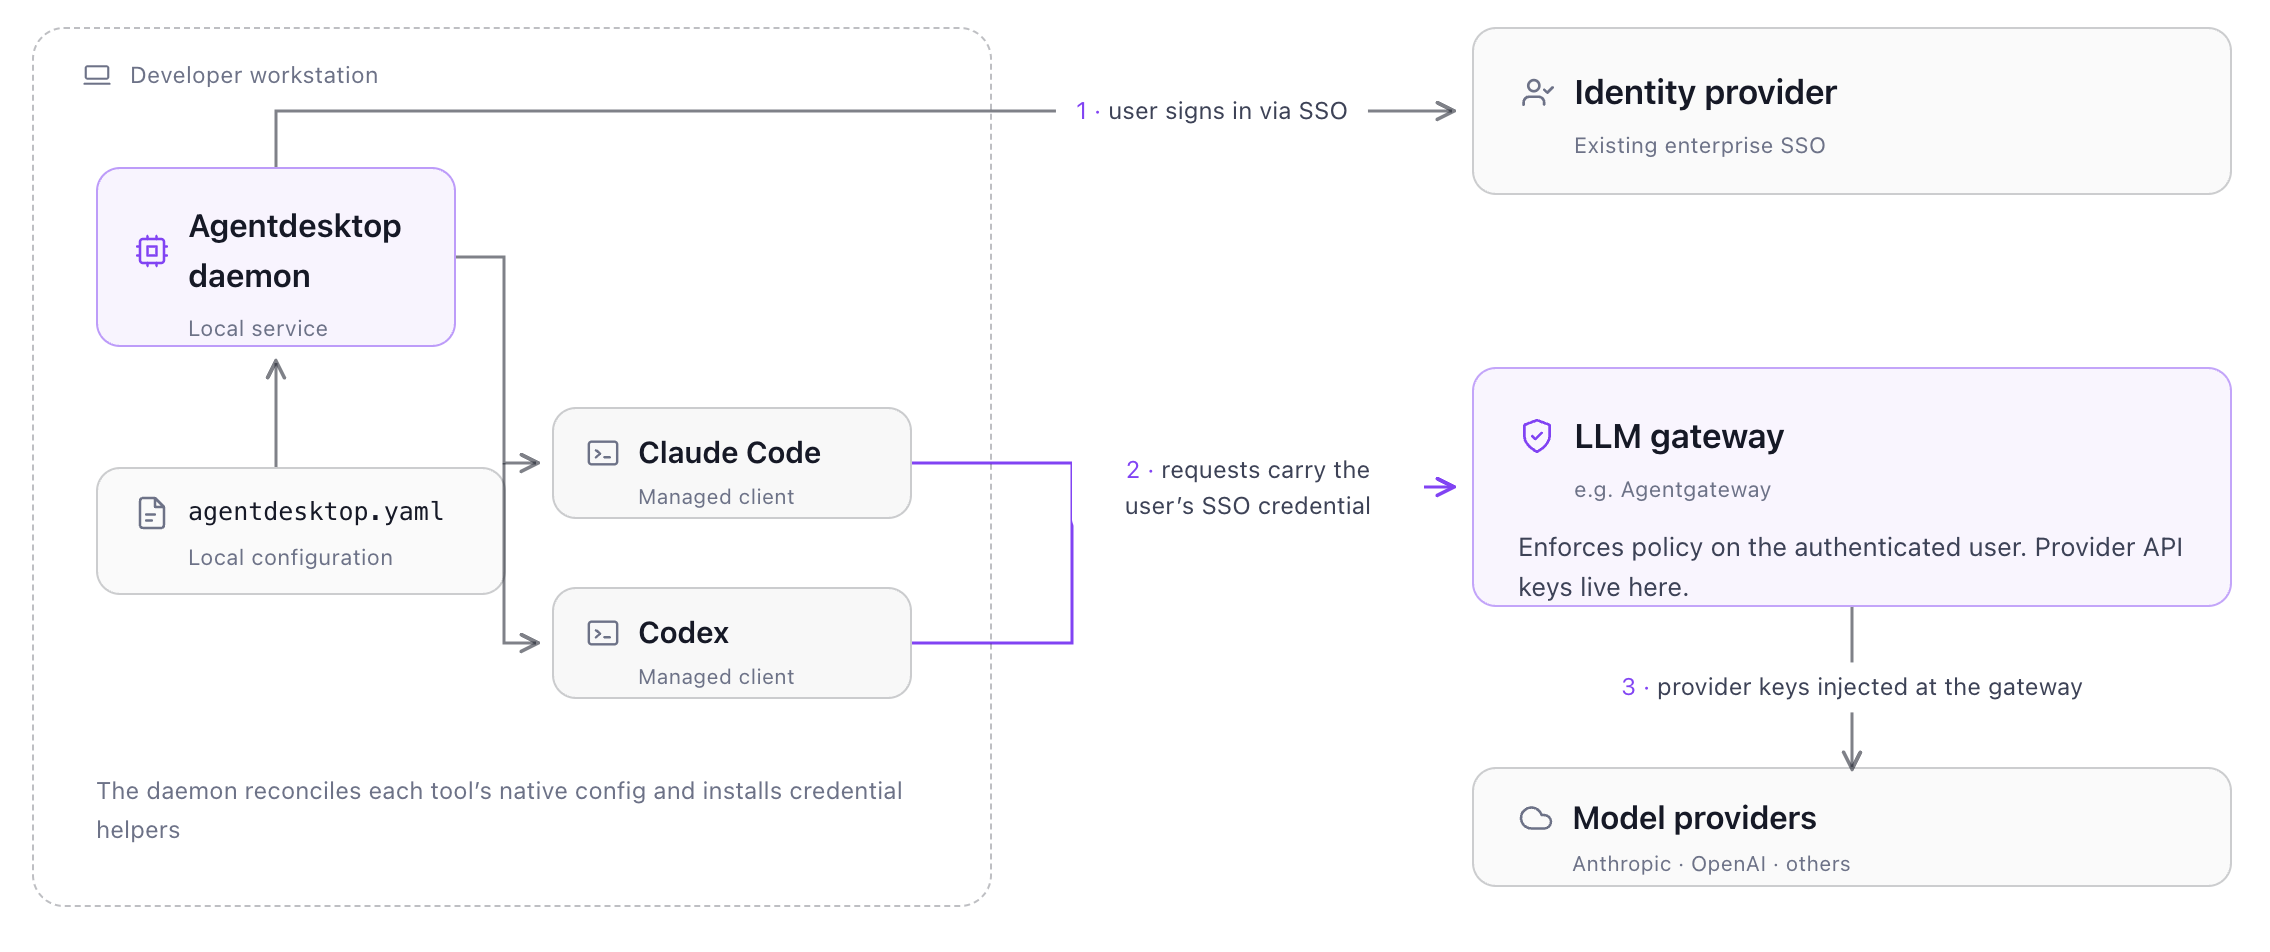Click the 'e.g. Agentgateway' subtitle

coord(1672,490)
